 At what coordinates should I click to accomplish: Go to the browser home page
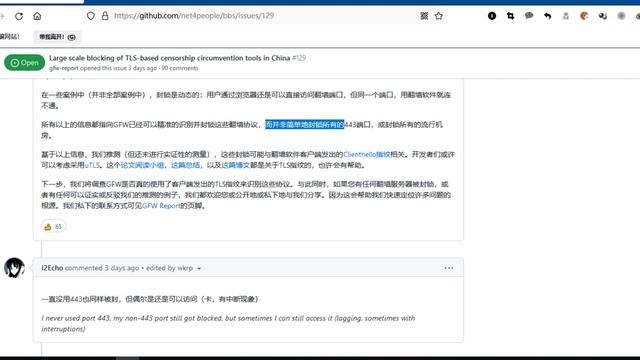coord(37,16)
